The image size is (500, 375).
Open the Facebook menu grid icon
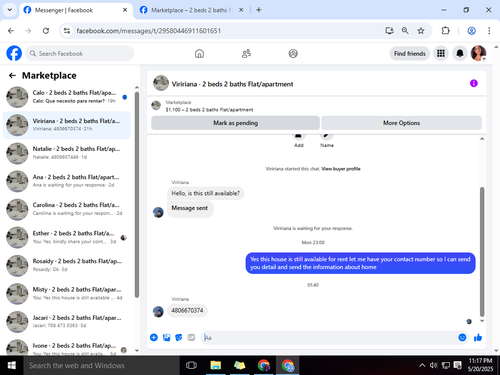click(441, 53)
